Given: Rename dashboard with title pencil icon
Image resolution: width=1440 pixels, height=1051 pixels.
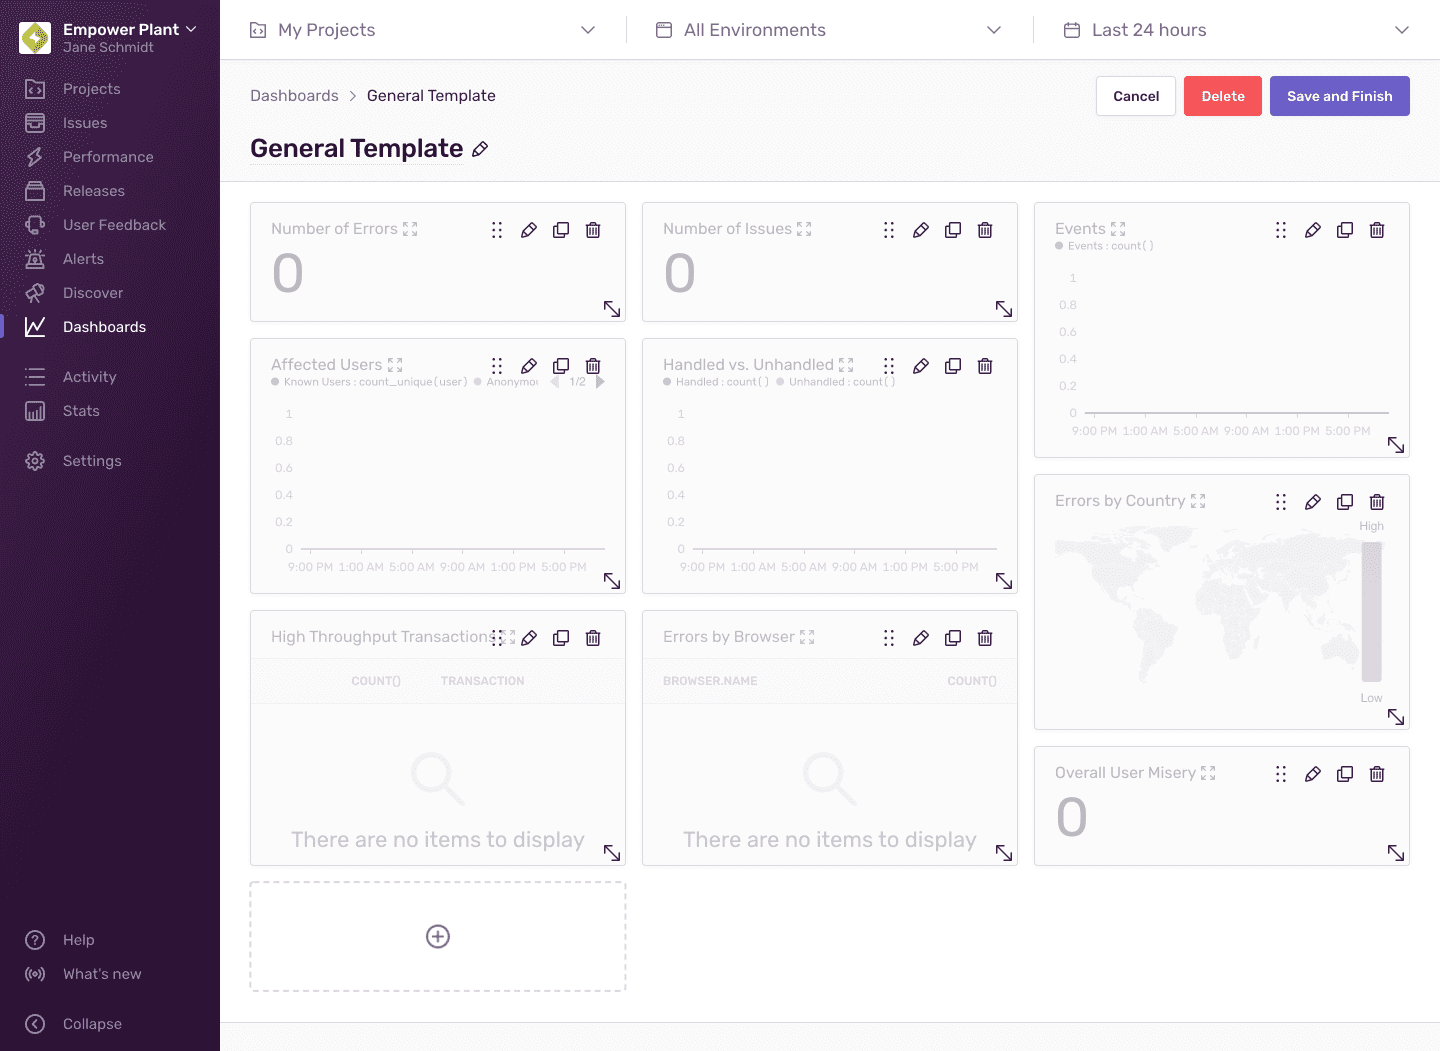Looking at the screenshot, I should [480, 149].
